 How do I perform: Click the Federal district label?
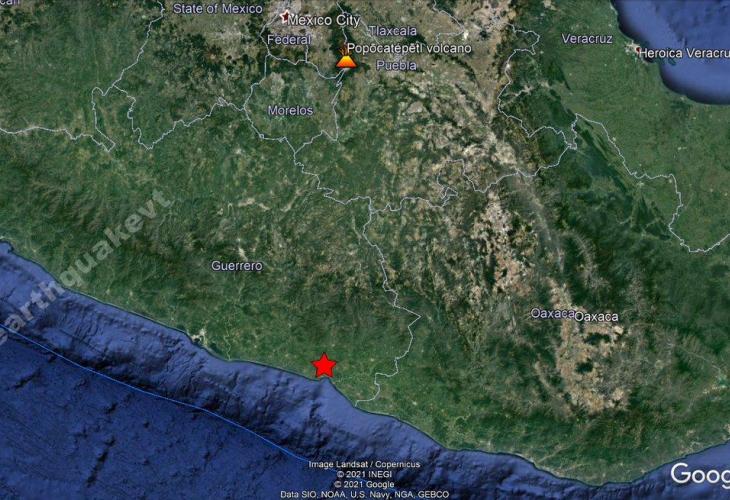(290, 39)
